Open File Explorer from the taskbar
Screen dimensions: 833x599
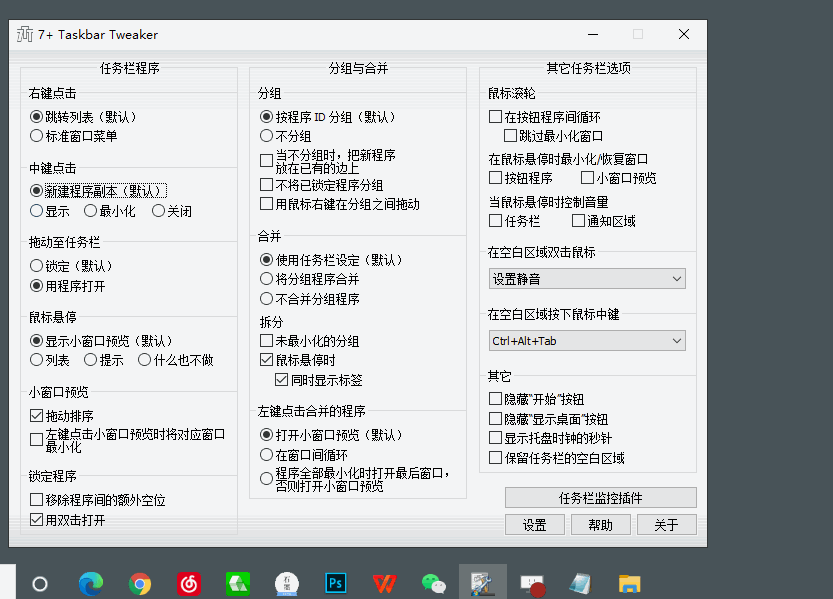(x=628, y=583)
